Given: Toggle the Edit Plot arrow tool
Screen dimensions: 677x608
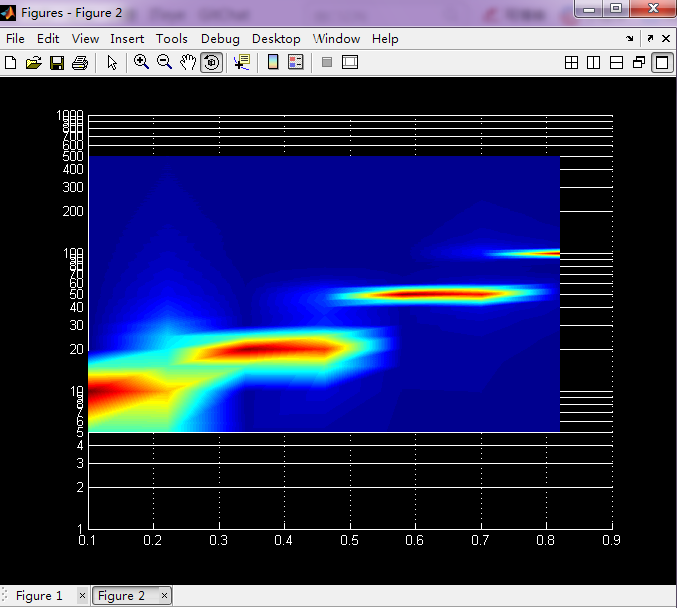Looking at the screenshot, I should pyautogui.click(x=112, y=62).
